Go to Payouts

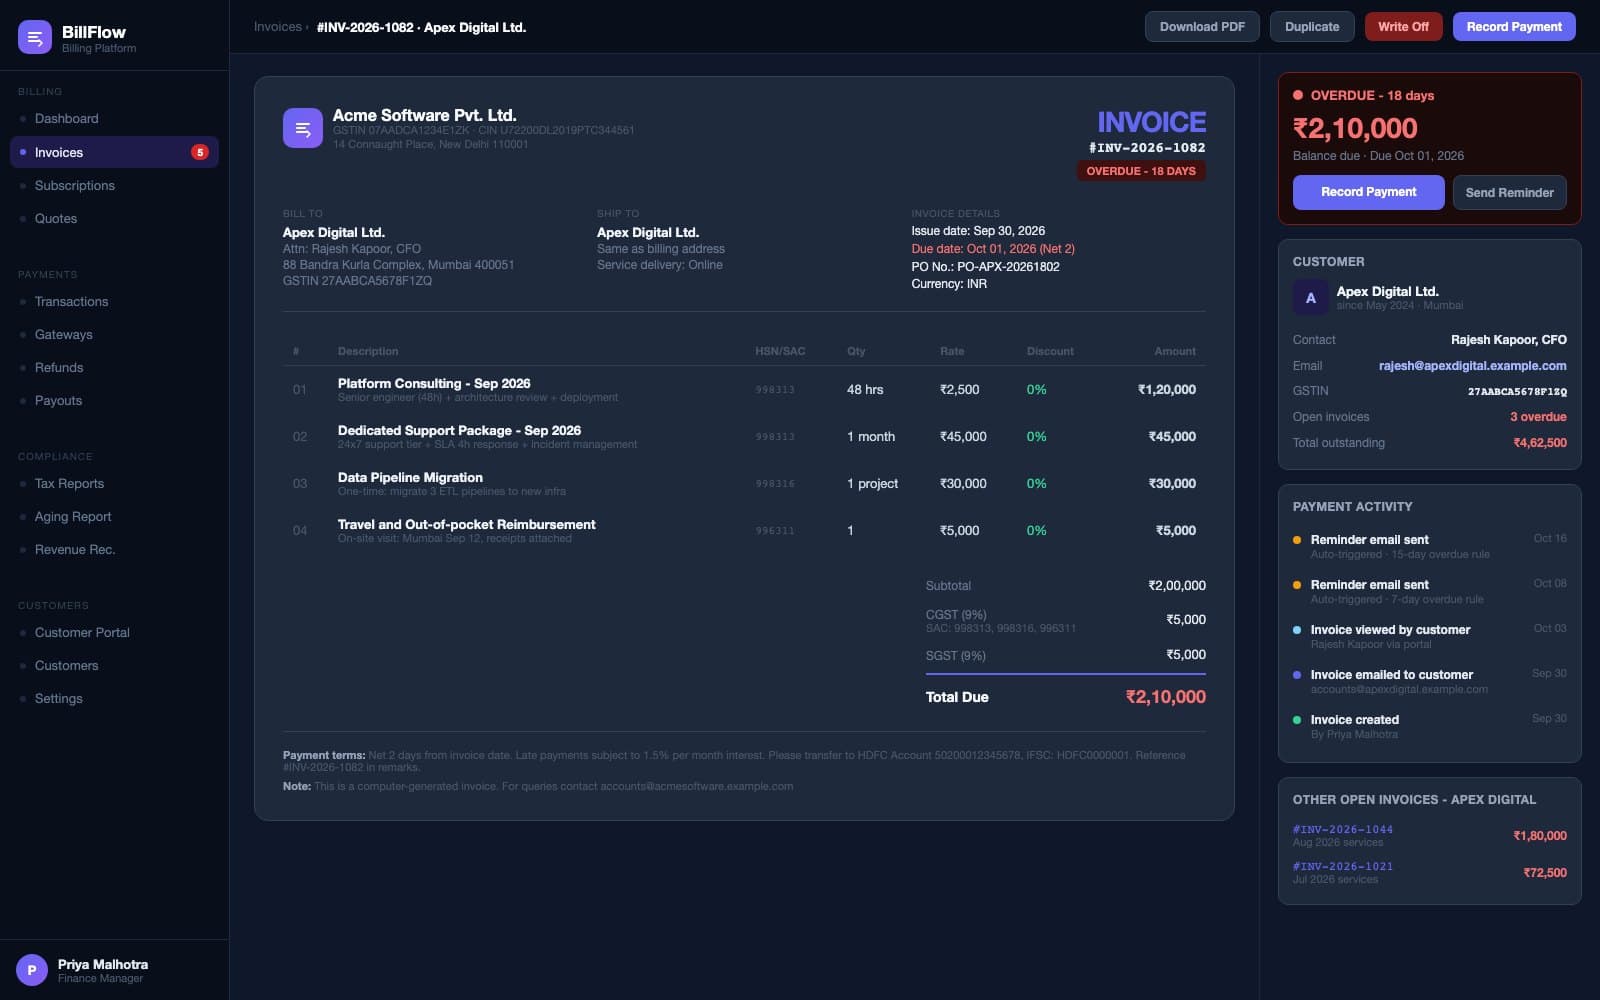pos(114,400)
